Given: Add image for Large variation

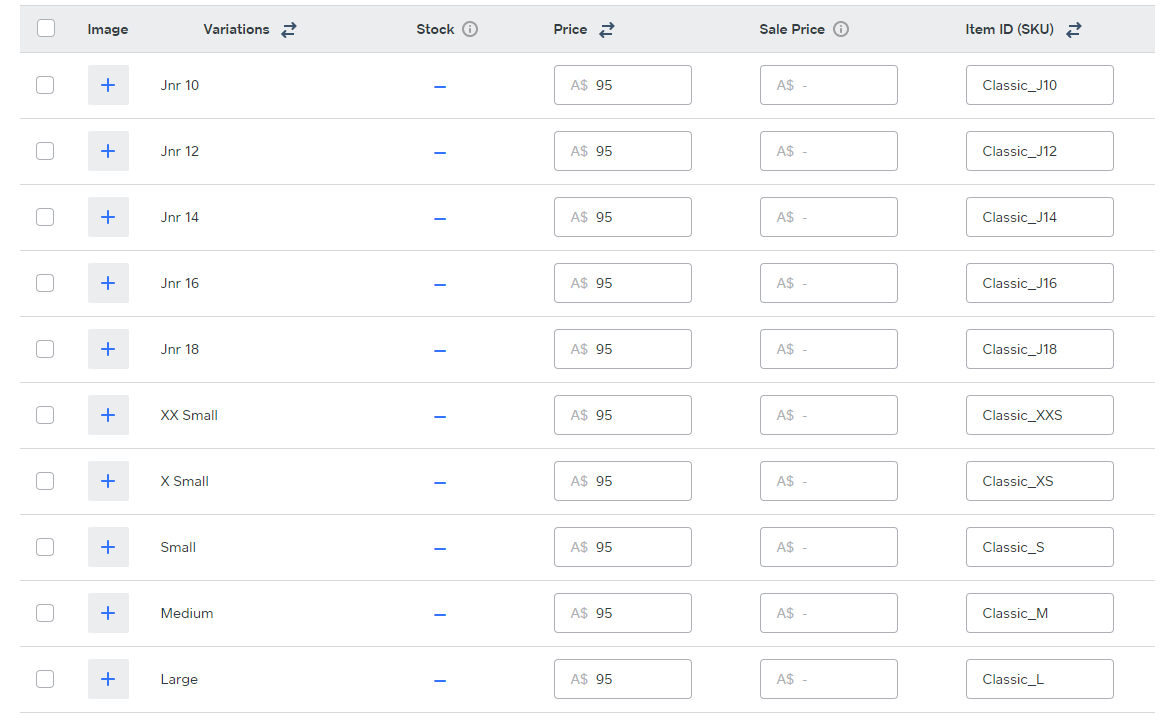Looking at the screenshot, I should pos(108,679).
